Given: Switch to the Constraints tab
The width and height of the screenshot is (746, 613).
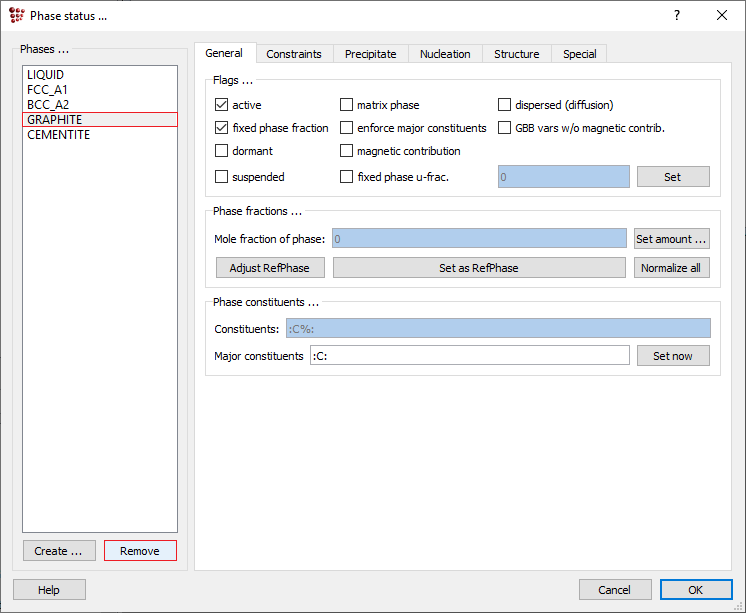Looking at the screenshot, I should (x=294, y=54).
